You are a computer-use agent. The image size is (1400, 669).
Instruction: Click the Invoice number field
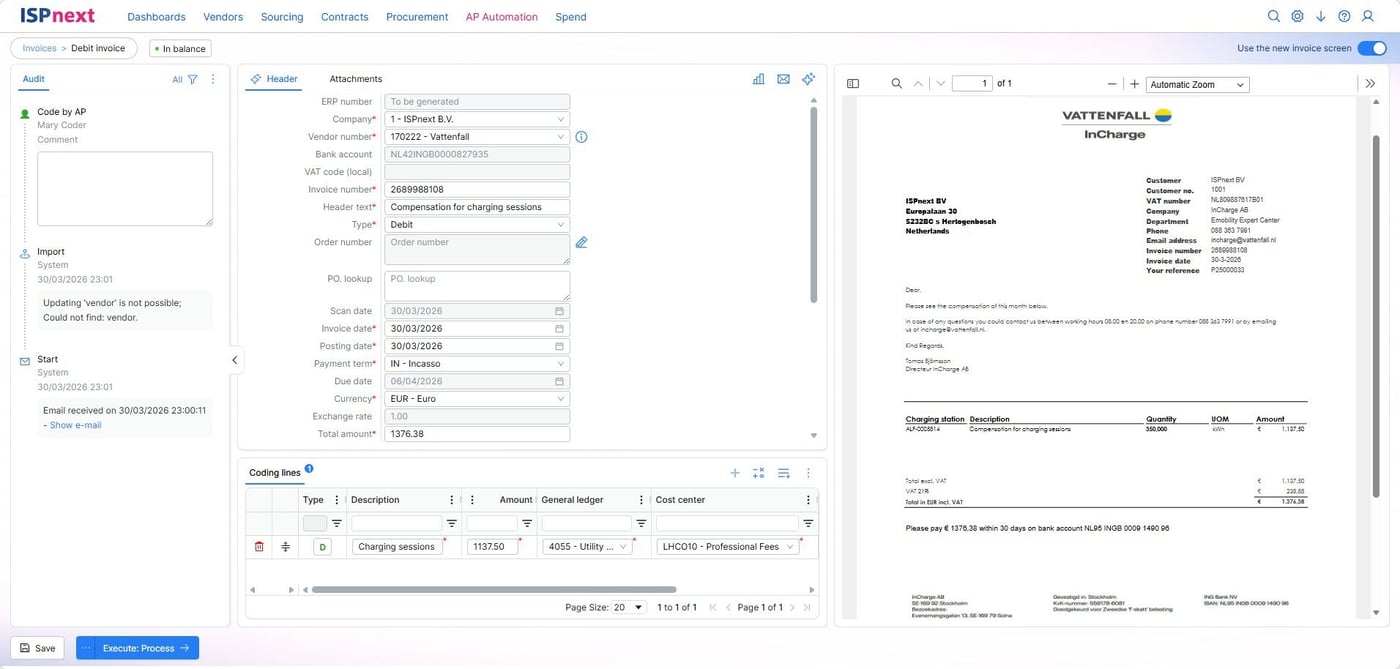pos(477,190)
